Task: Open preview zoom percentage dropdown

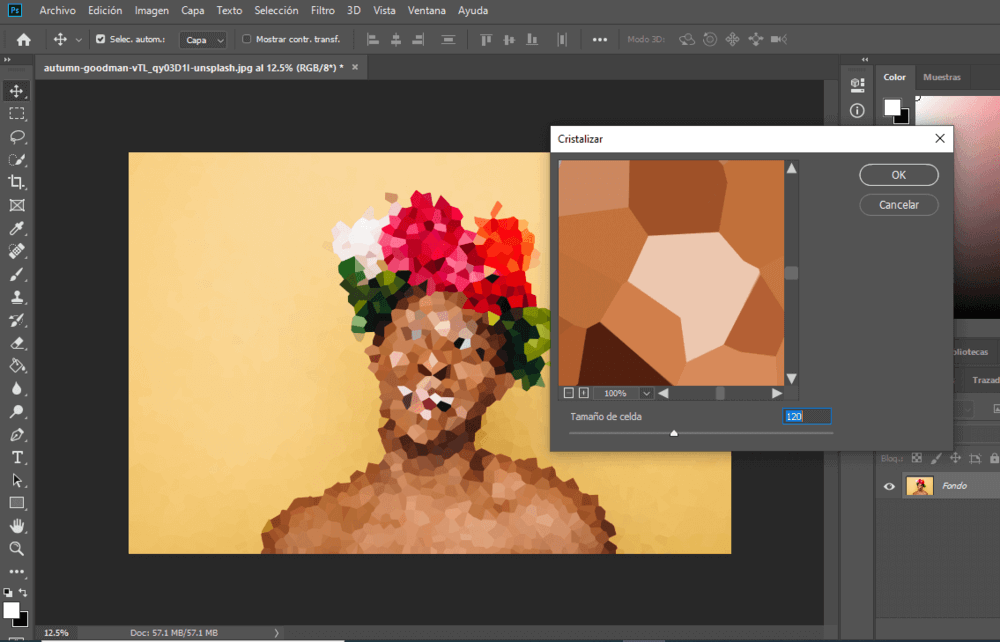Action: (646, 394)
